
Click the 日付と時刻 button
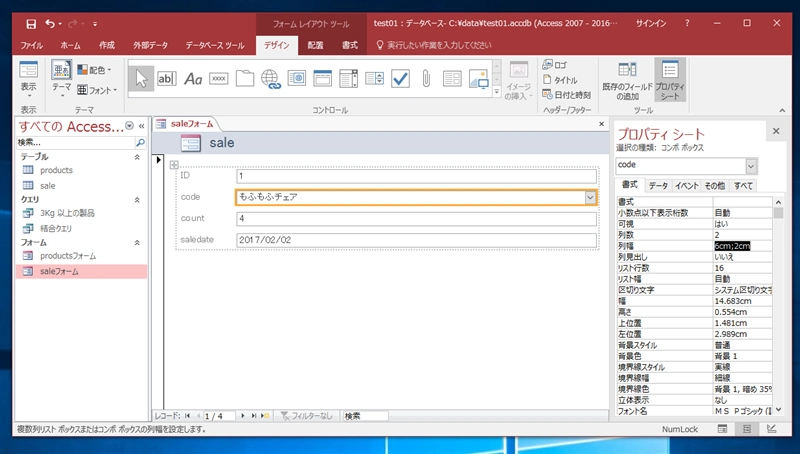[566, 95]
